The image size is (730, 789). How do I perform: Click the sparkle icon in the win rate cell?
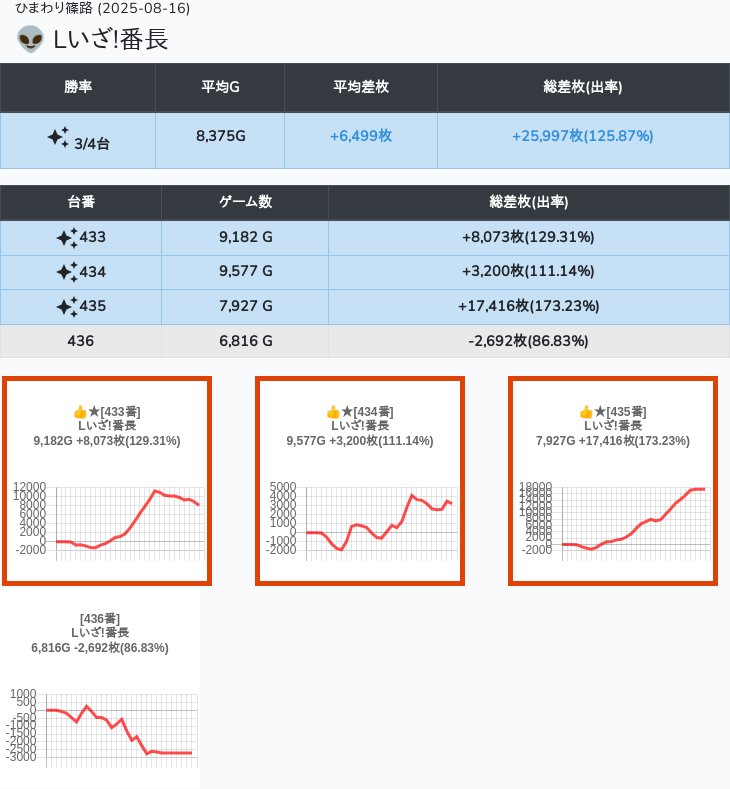pyautogui.click(x=58, y=137)
